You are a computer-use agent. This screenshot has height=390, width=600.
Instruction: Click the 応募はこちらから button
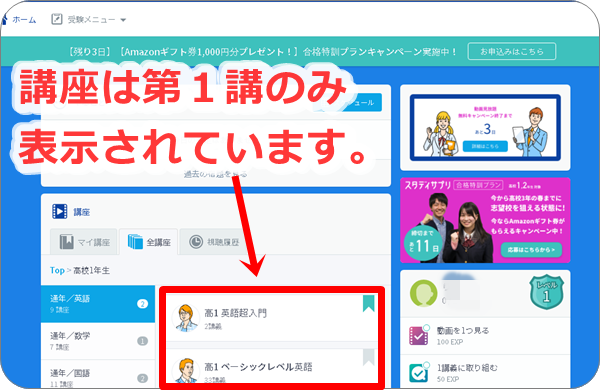[x=531, y=250]
